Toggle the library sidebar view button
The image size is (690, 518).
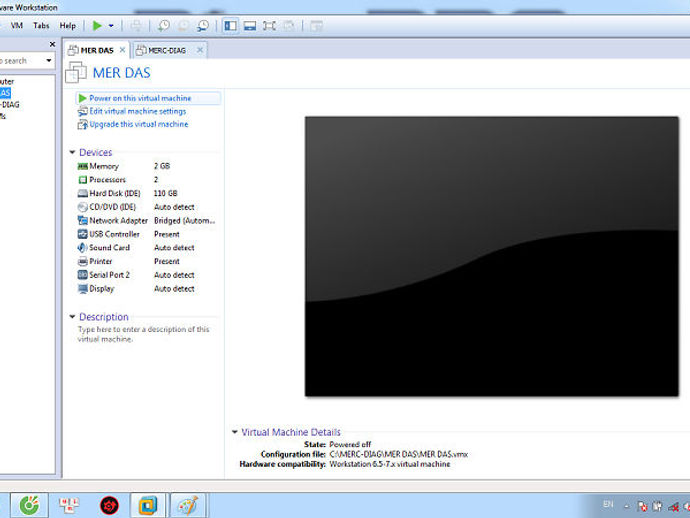click(x=230, y=26)
